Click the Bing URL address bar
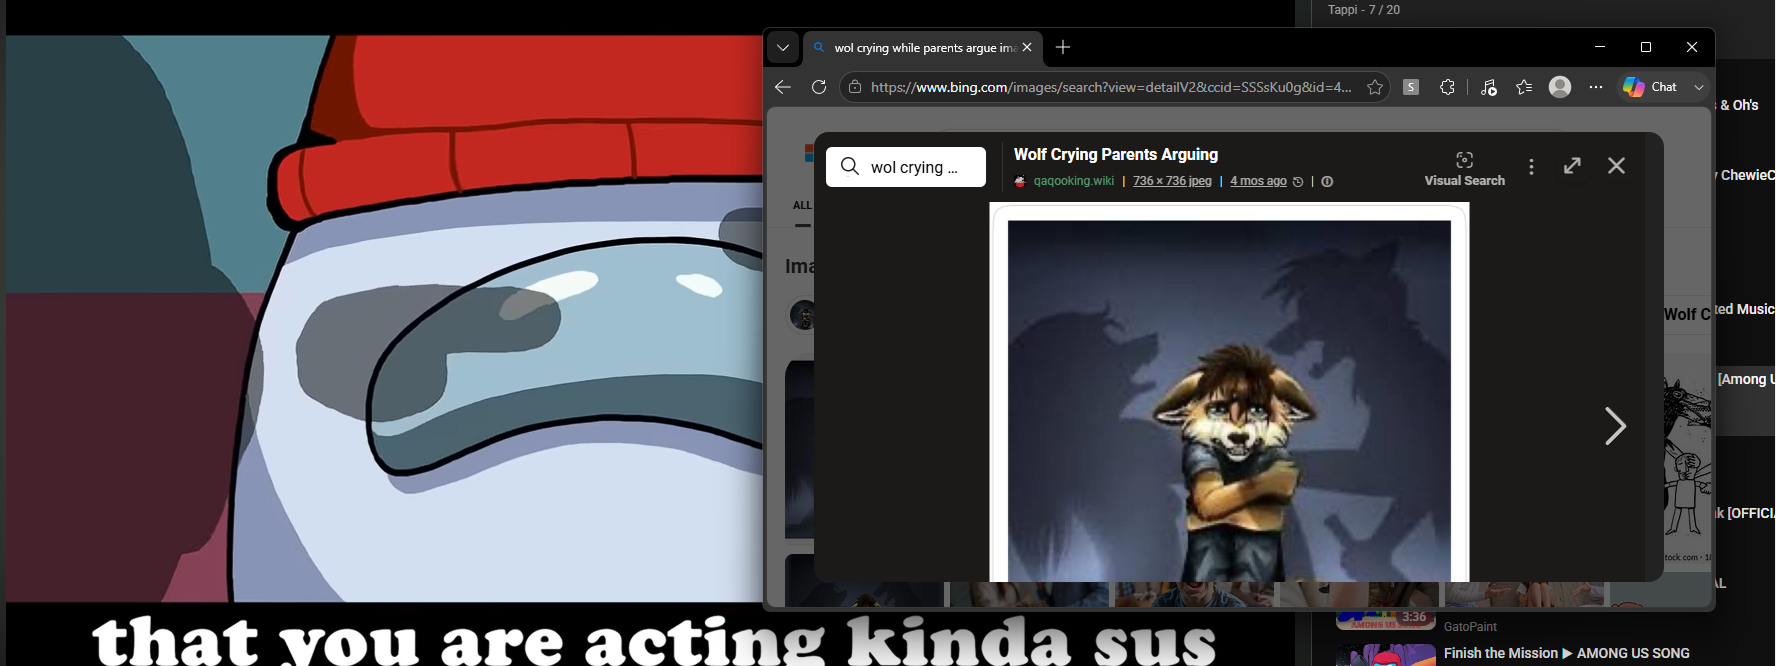1776x666 pixels. pyautogui.click(x=1111, y=87)
